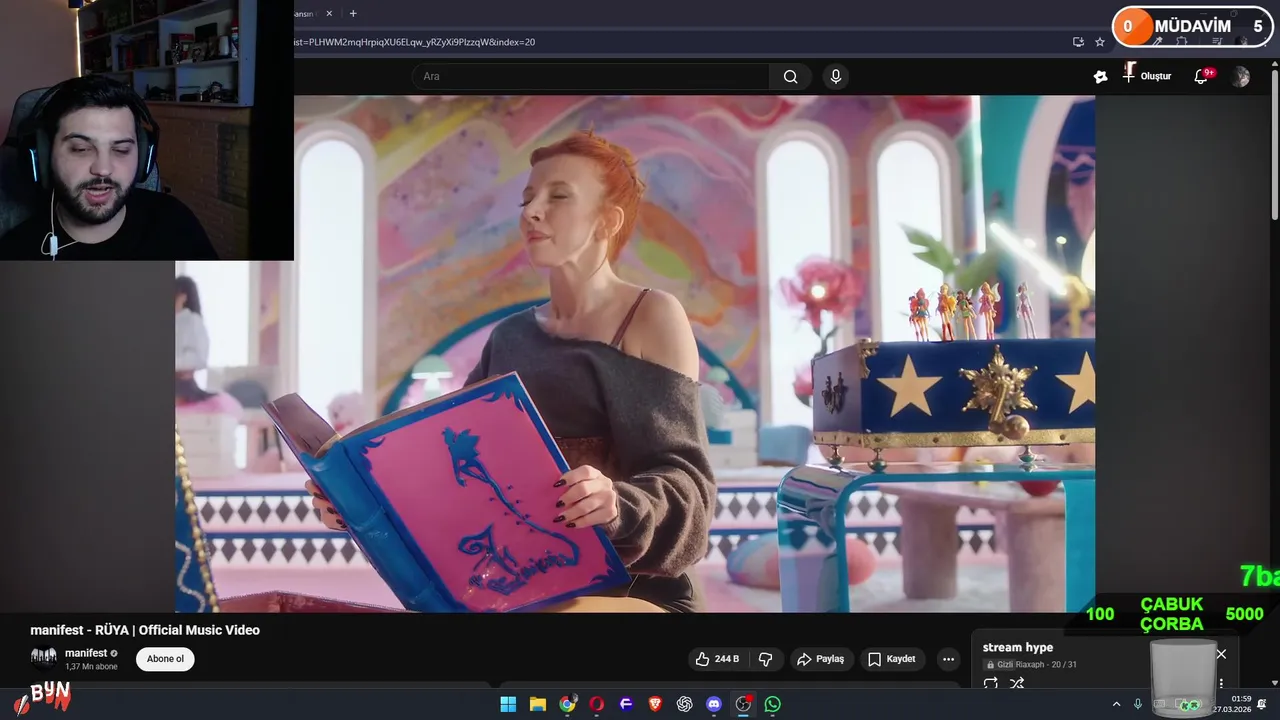Click the YouTube search magnifier button
Viewport: 1280px width, 720px height.
pos(790,76)
